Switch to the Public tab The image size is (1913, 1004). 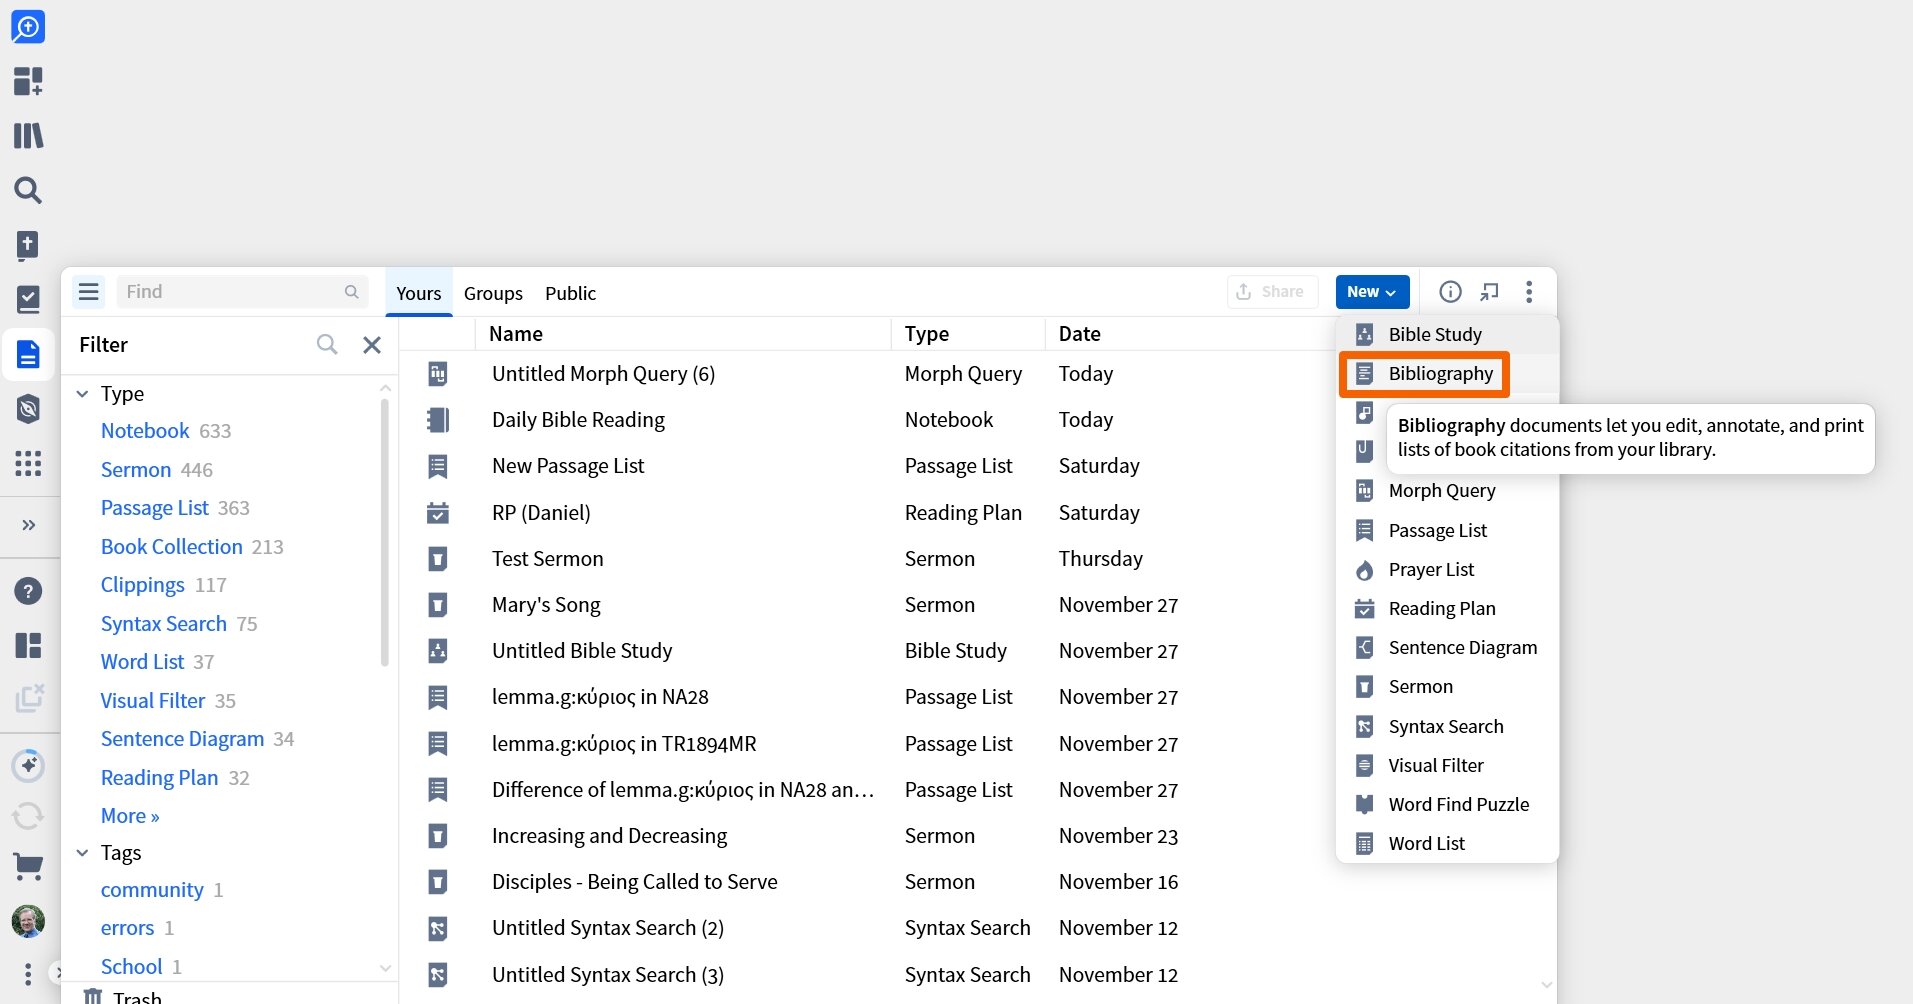(x=570, y=293)
